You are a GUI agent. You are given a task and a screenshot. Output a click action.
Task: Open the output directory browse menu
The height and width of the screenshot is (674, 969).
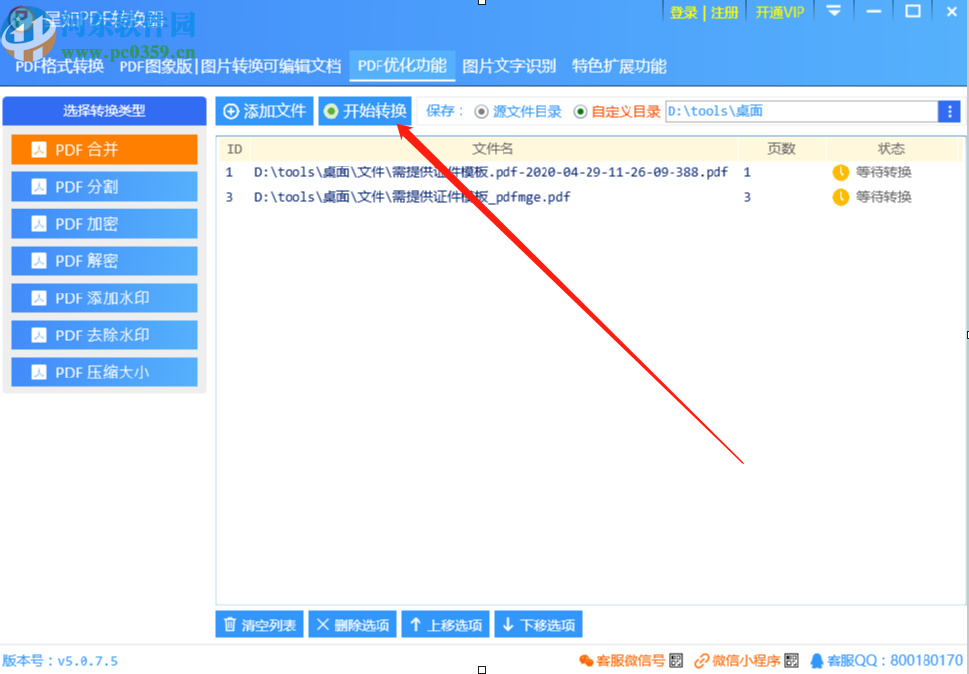pos(951,111)
